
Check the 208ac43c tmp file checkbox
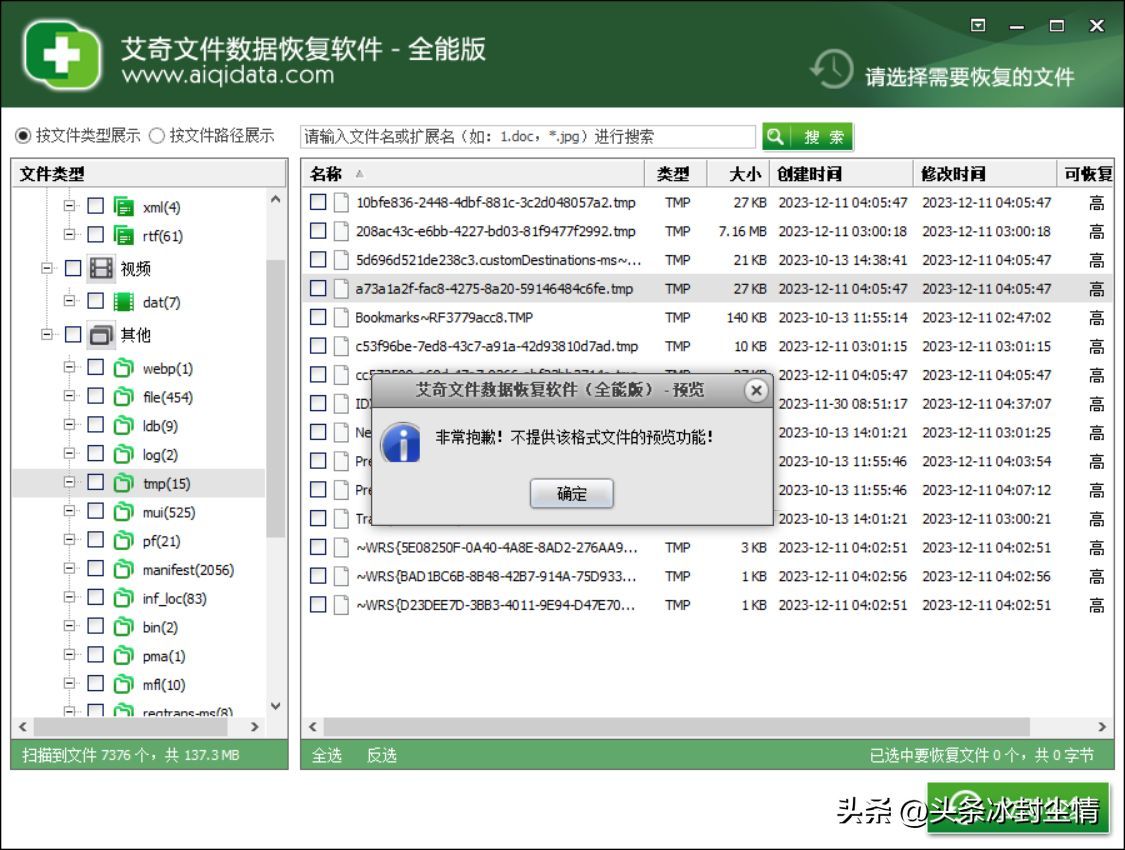pos(318,231)
